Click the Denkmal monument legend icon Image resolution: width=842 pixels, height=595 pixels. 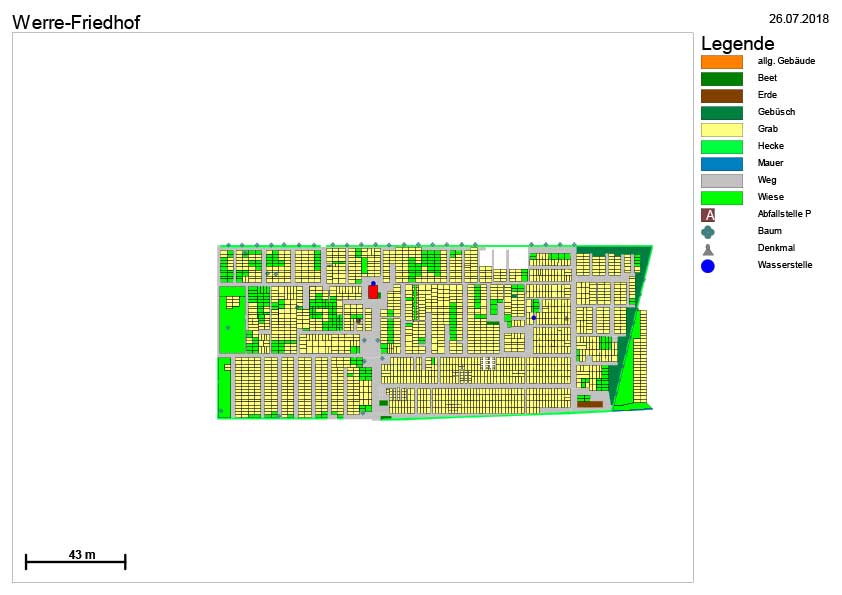708,250
